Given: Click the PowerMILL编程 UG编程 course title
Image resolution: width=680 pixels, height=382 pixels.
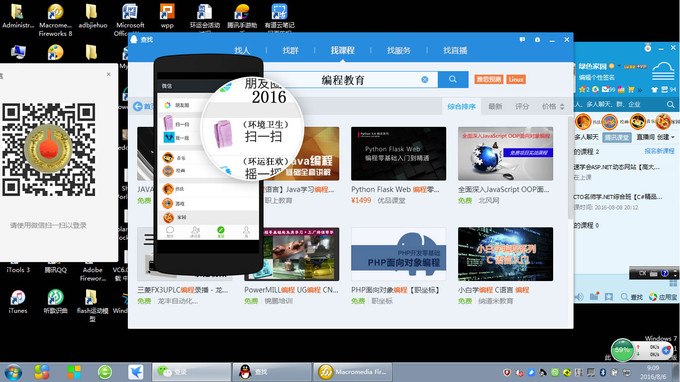Looking at the screenshot, I should coord(291,290).
